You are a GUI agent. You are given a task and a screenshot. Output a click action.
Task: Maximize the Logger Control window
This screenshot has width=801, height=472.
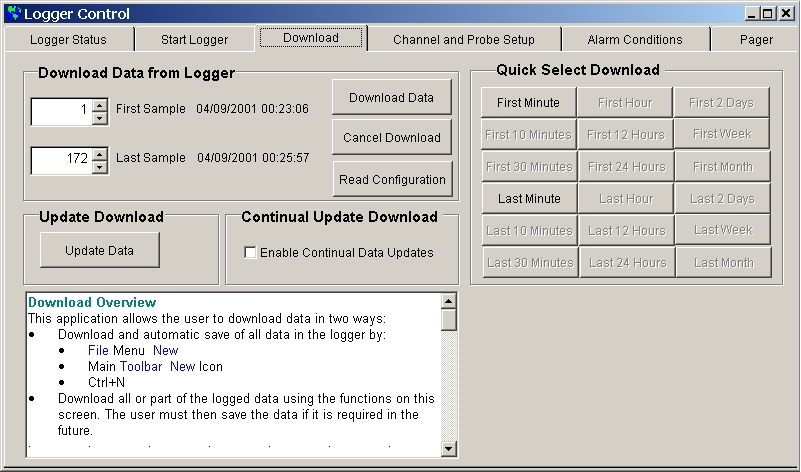pos(767,14)
